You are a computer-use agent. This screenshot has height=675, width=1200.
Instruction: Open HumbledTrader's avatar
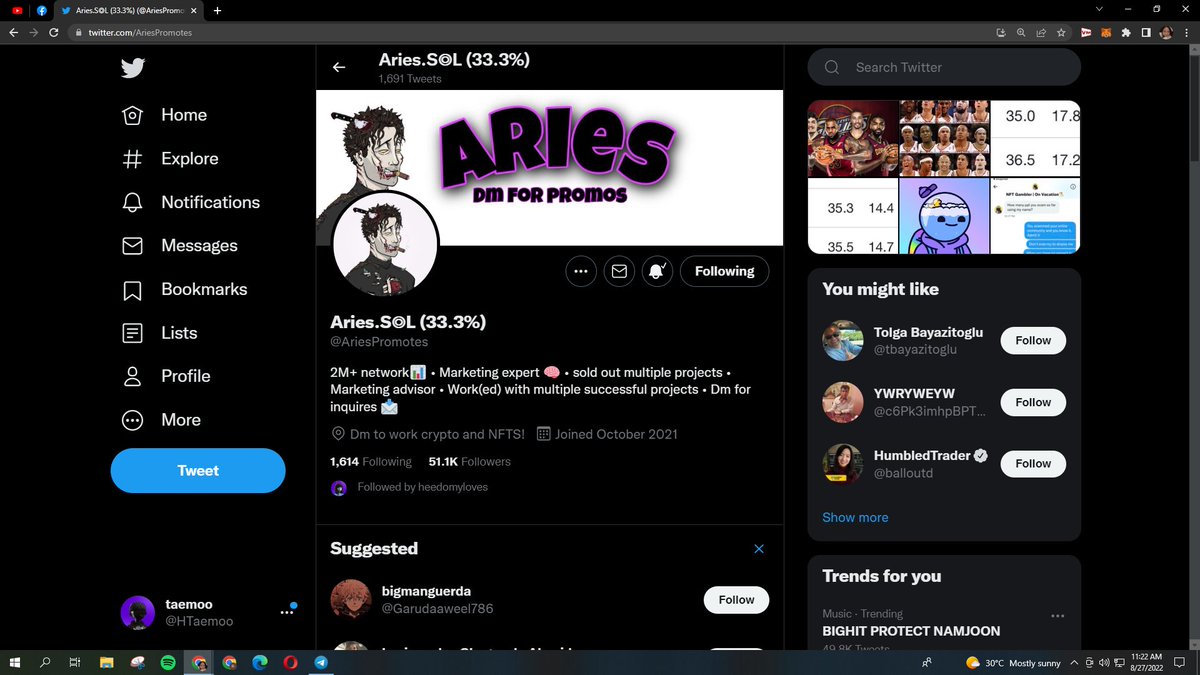[842, 463]
